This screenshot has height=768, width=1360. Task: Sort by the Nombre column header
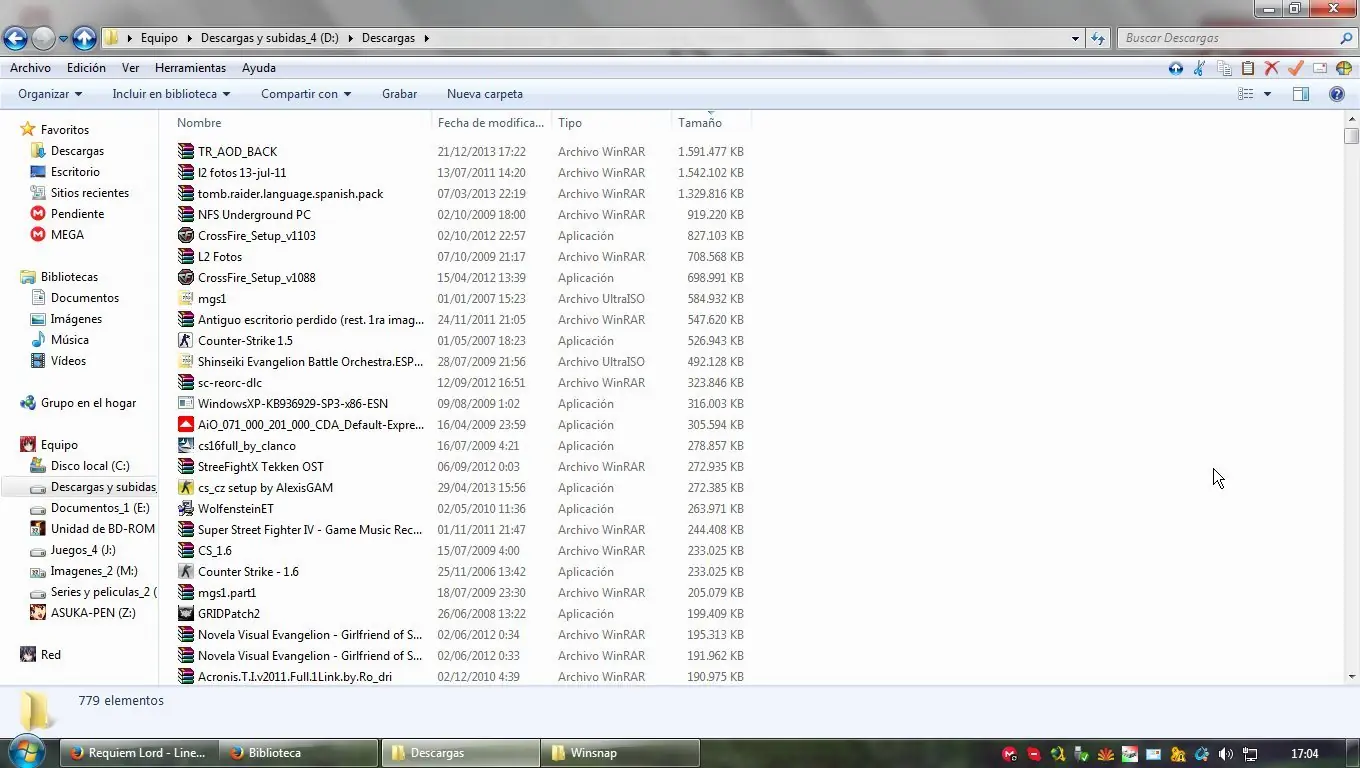[x=301, y=123]
